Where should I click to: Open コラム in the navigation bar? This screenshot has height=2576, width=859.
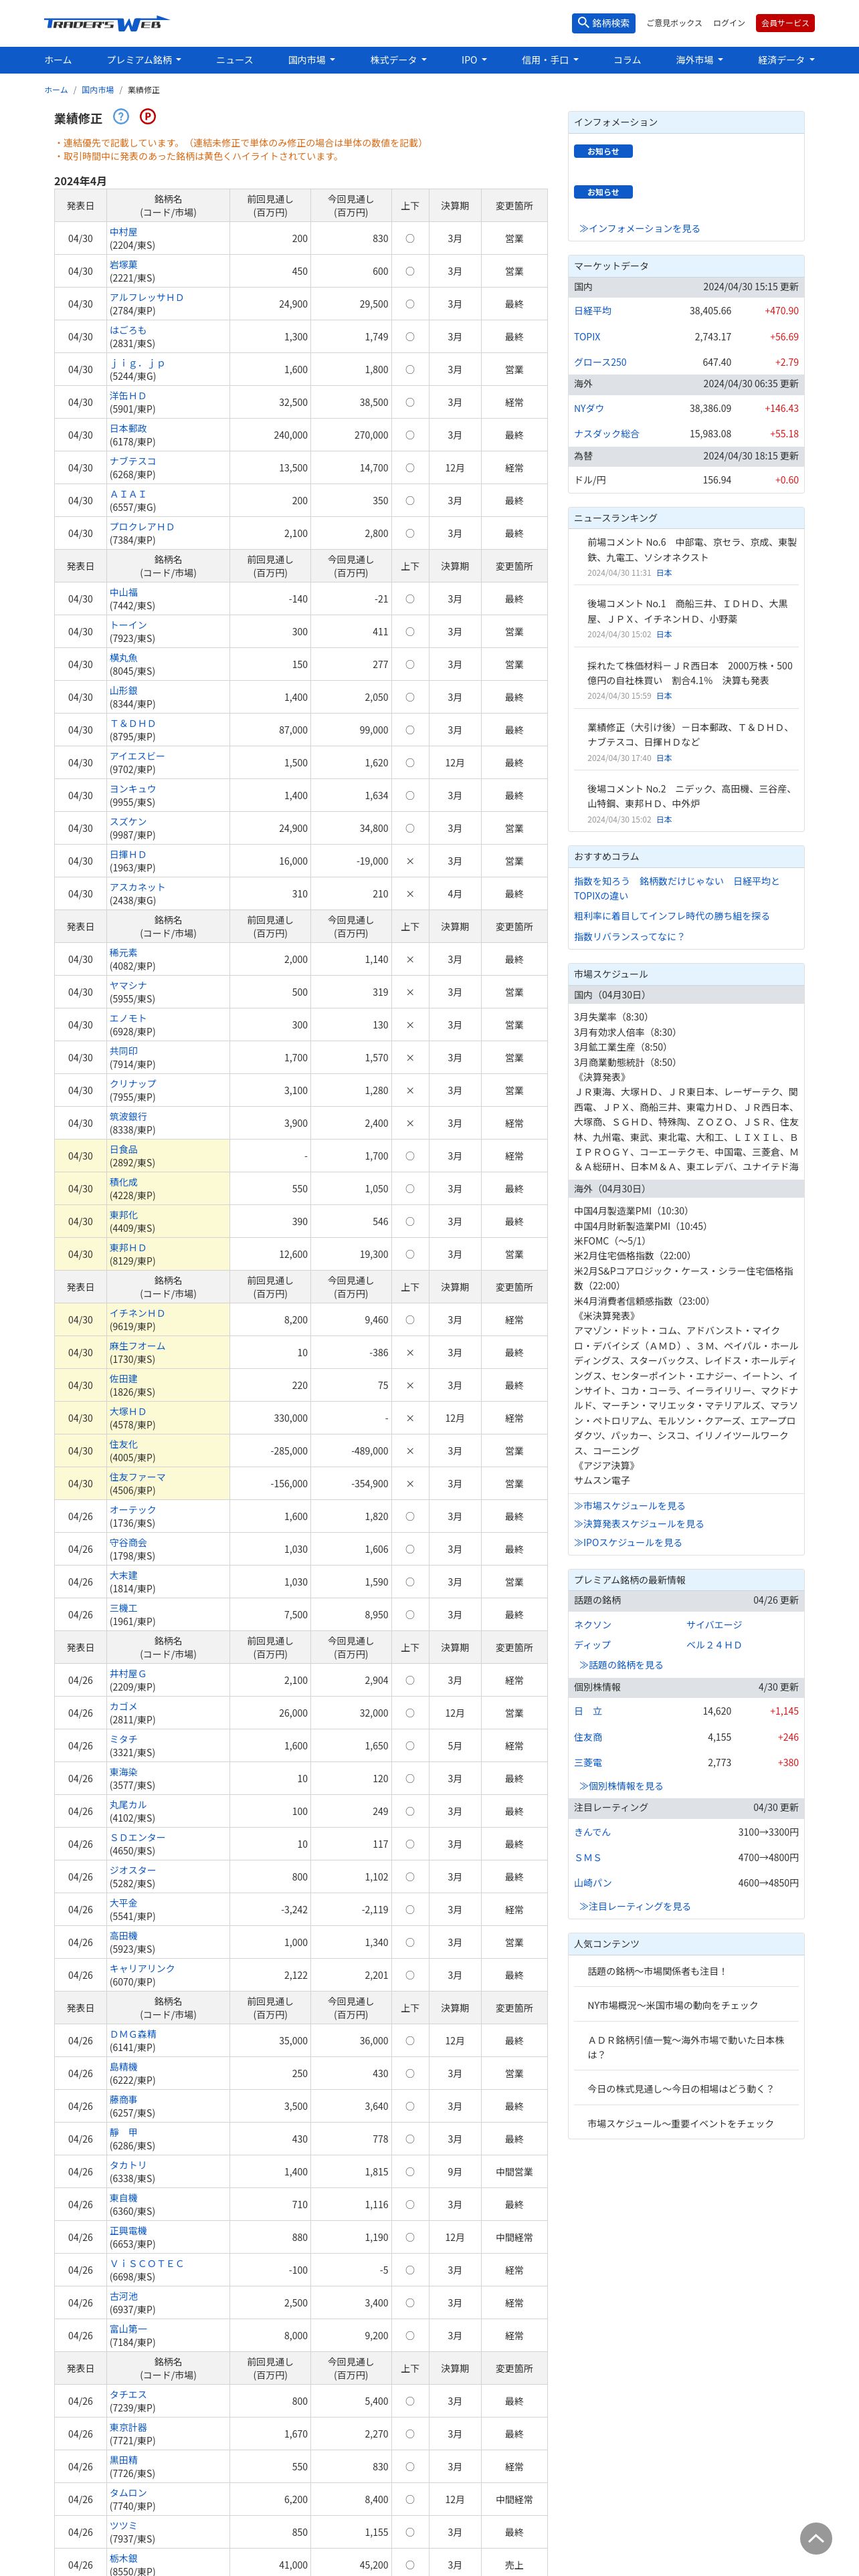pos(627,60)
